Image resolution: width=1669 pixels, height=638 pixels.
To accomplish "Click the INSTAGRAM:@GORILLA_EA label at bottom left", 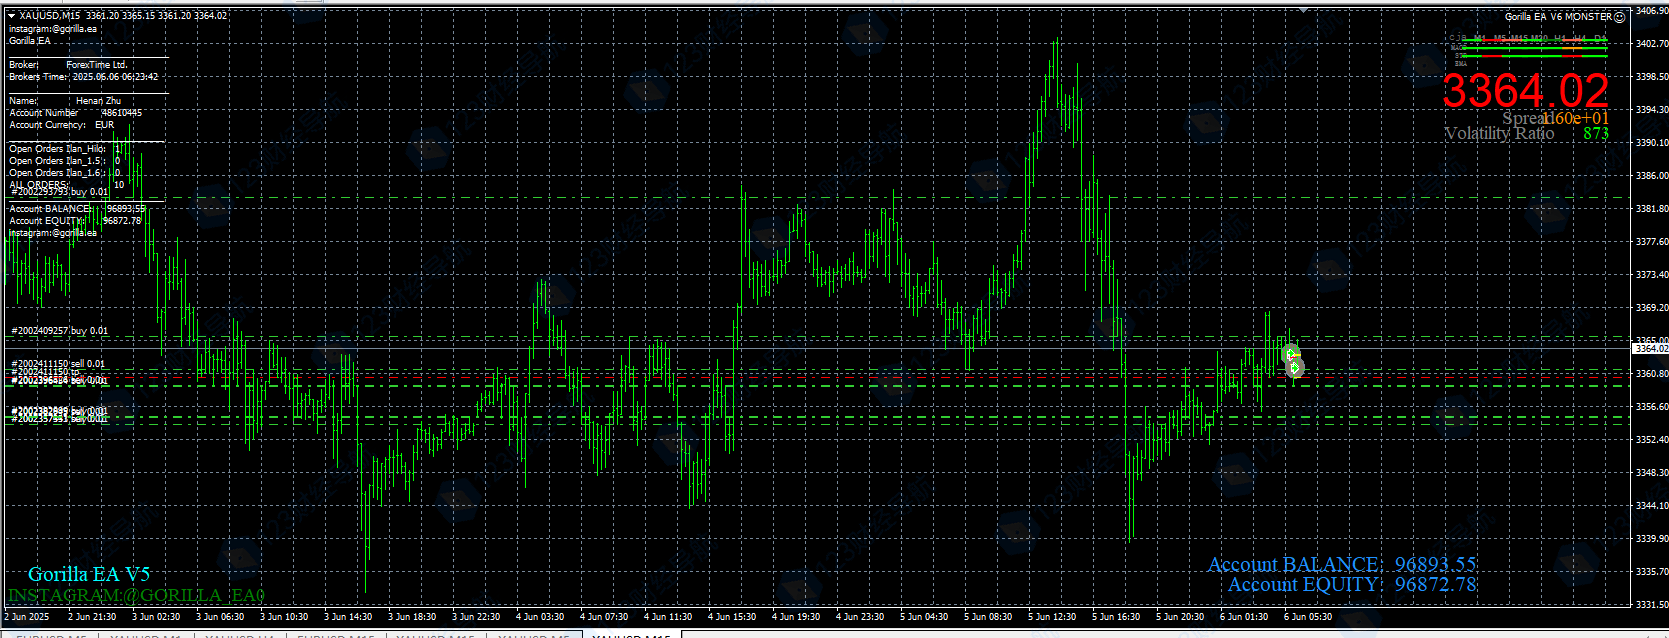I will pos(136,596).
